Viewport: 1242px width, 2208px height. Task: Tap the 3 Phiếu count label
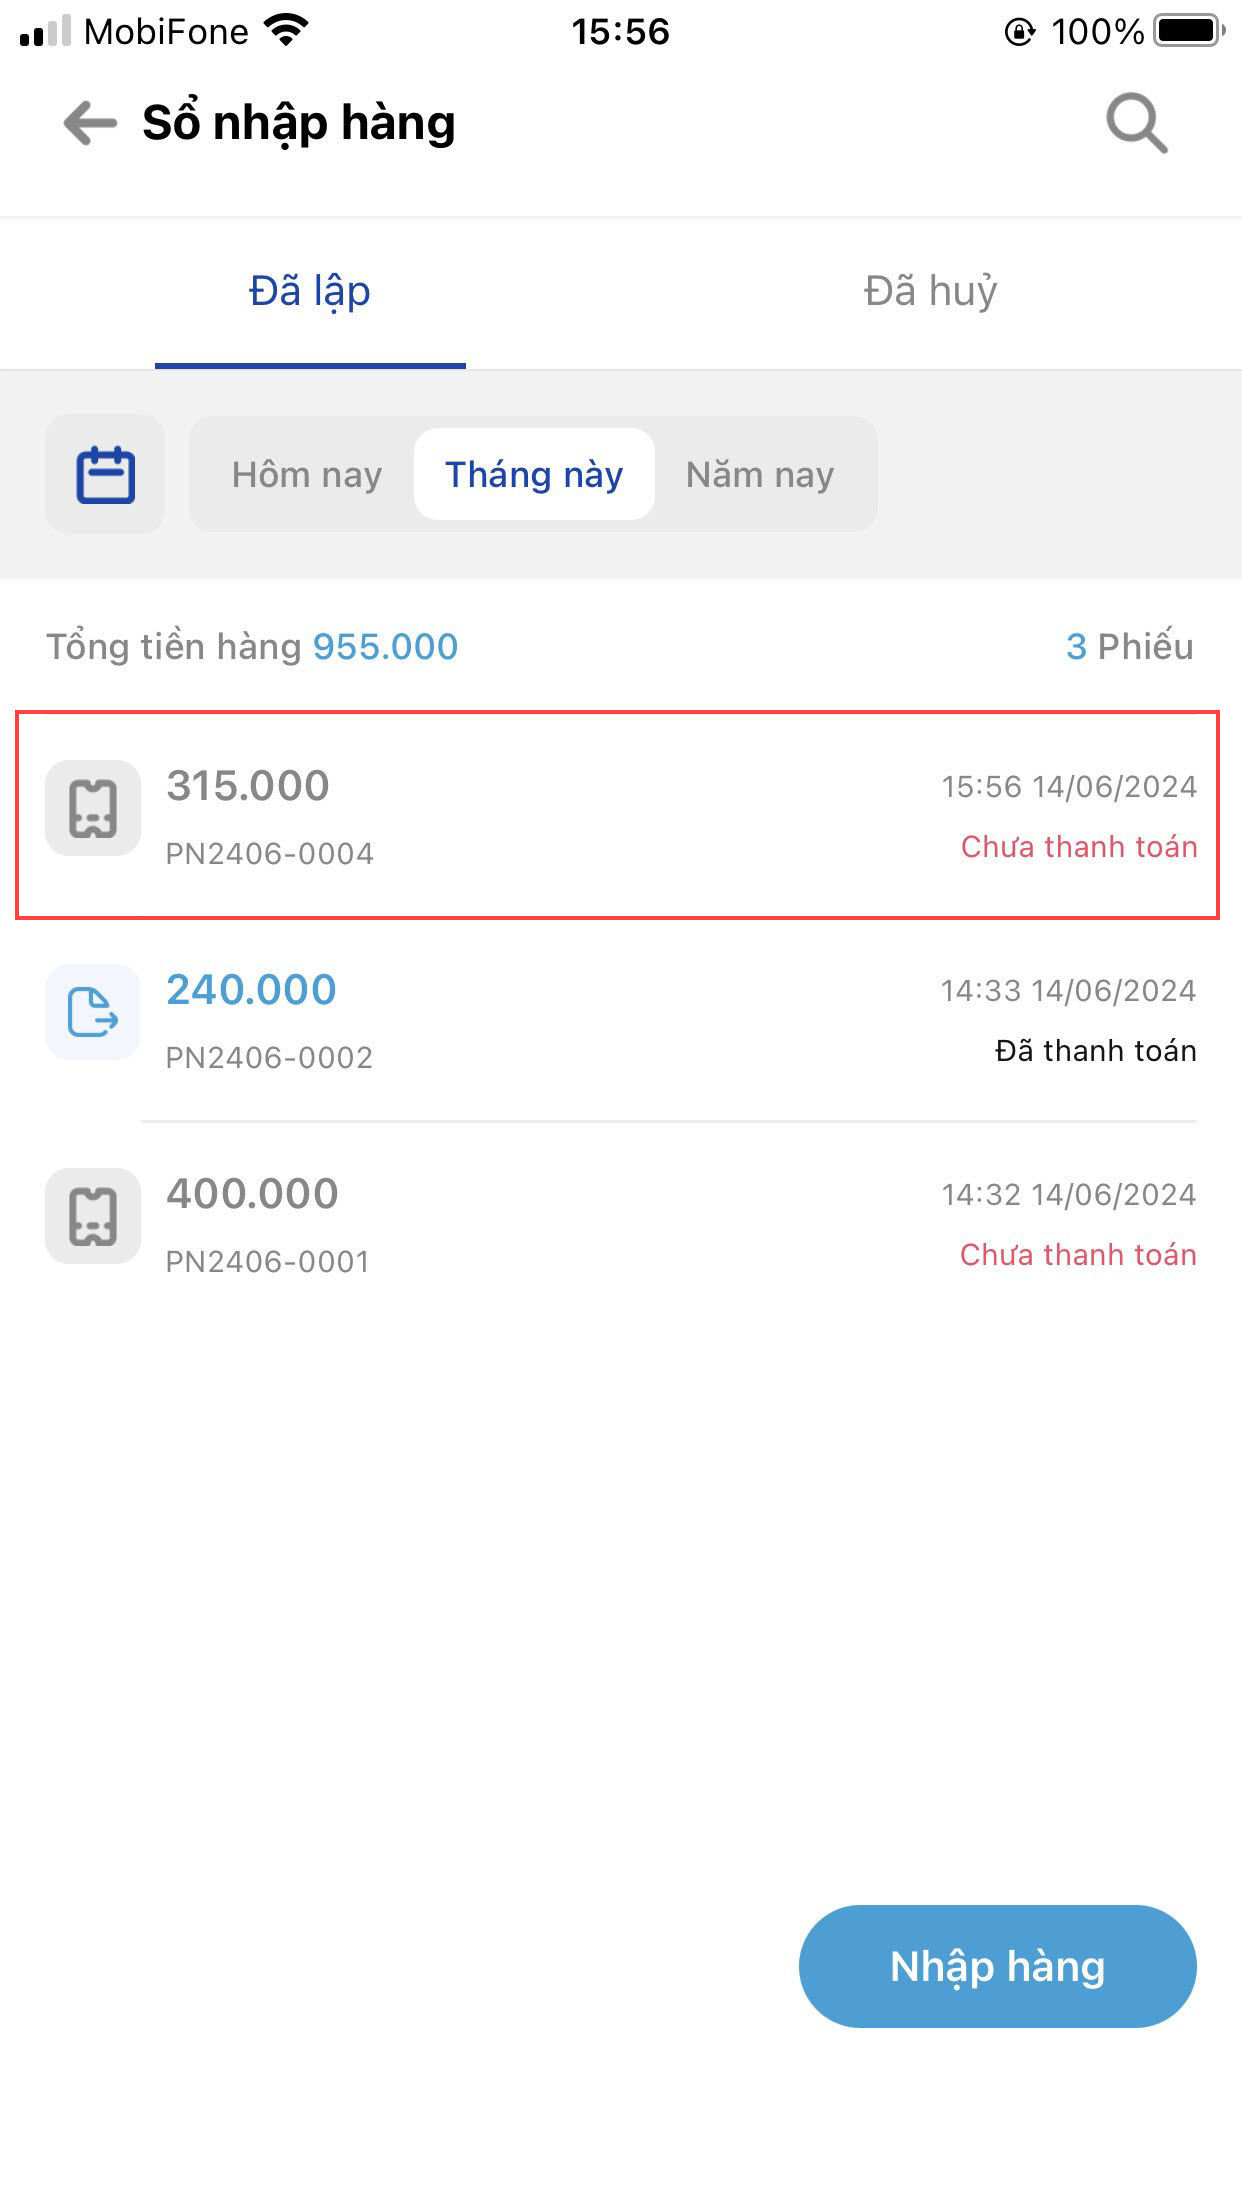pyautogui.click(x=1129, y=647)
